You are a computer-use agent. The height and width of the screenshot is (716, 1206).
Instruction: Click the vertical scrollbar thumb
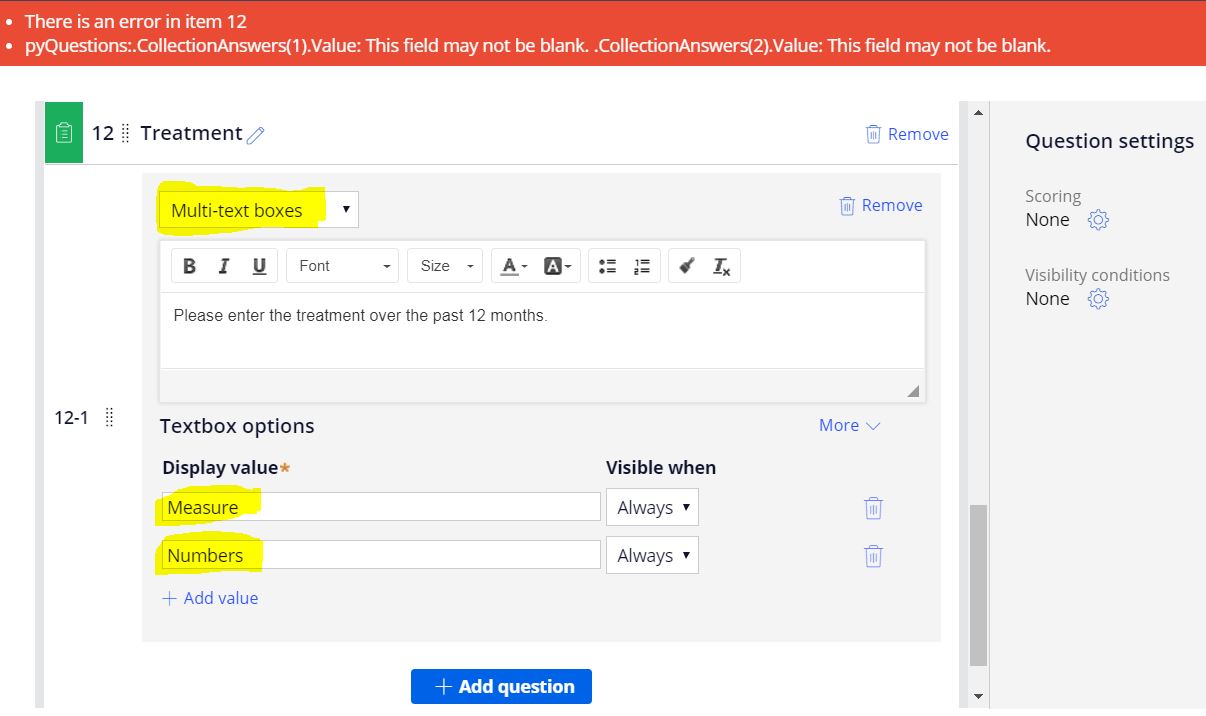click(x=978, y=585)
